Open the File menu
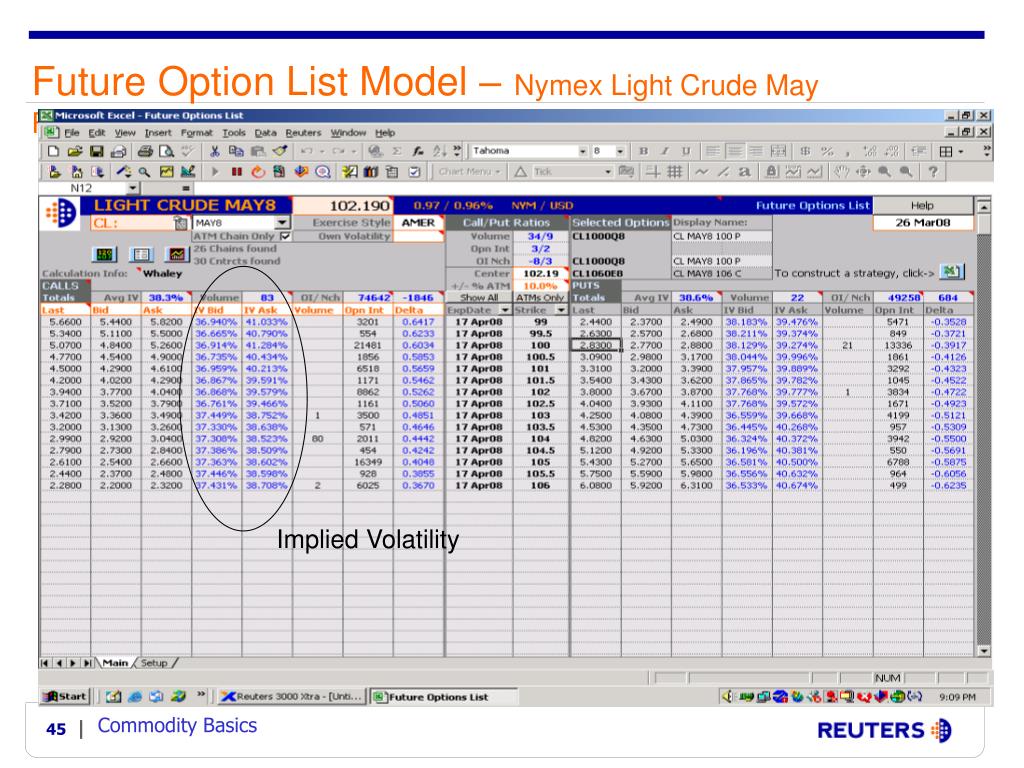1024x768 pixels. 72,133
